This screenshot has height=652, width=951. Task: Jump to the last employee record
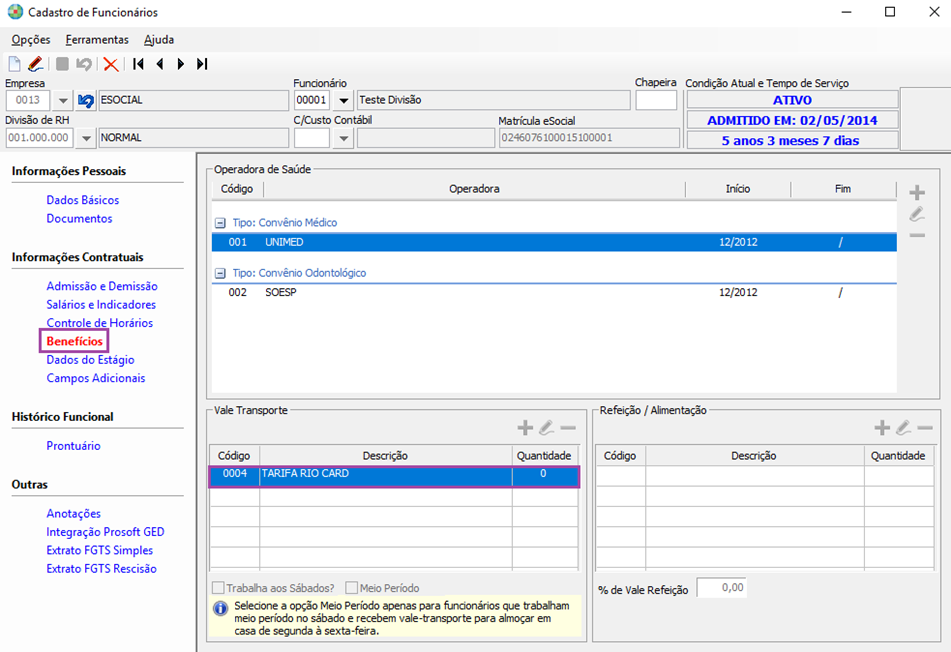[202, 64]
